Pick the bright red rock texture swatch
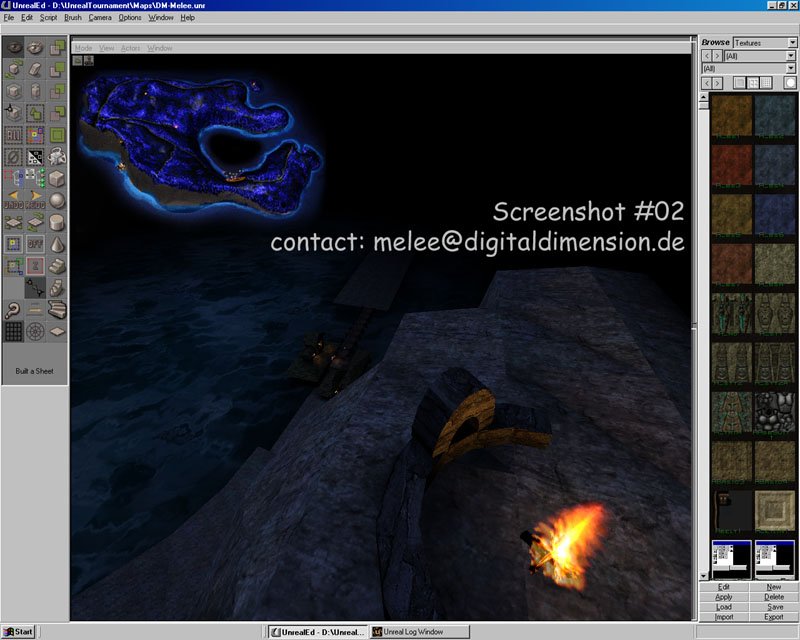Screen dimensions: 800x640 click(x=732, y=165)
